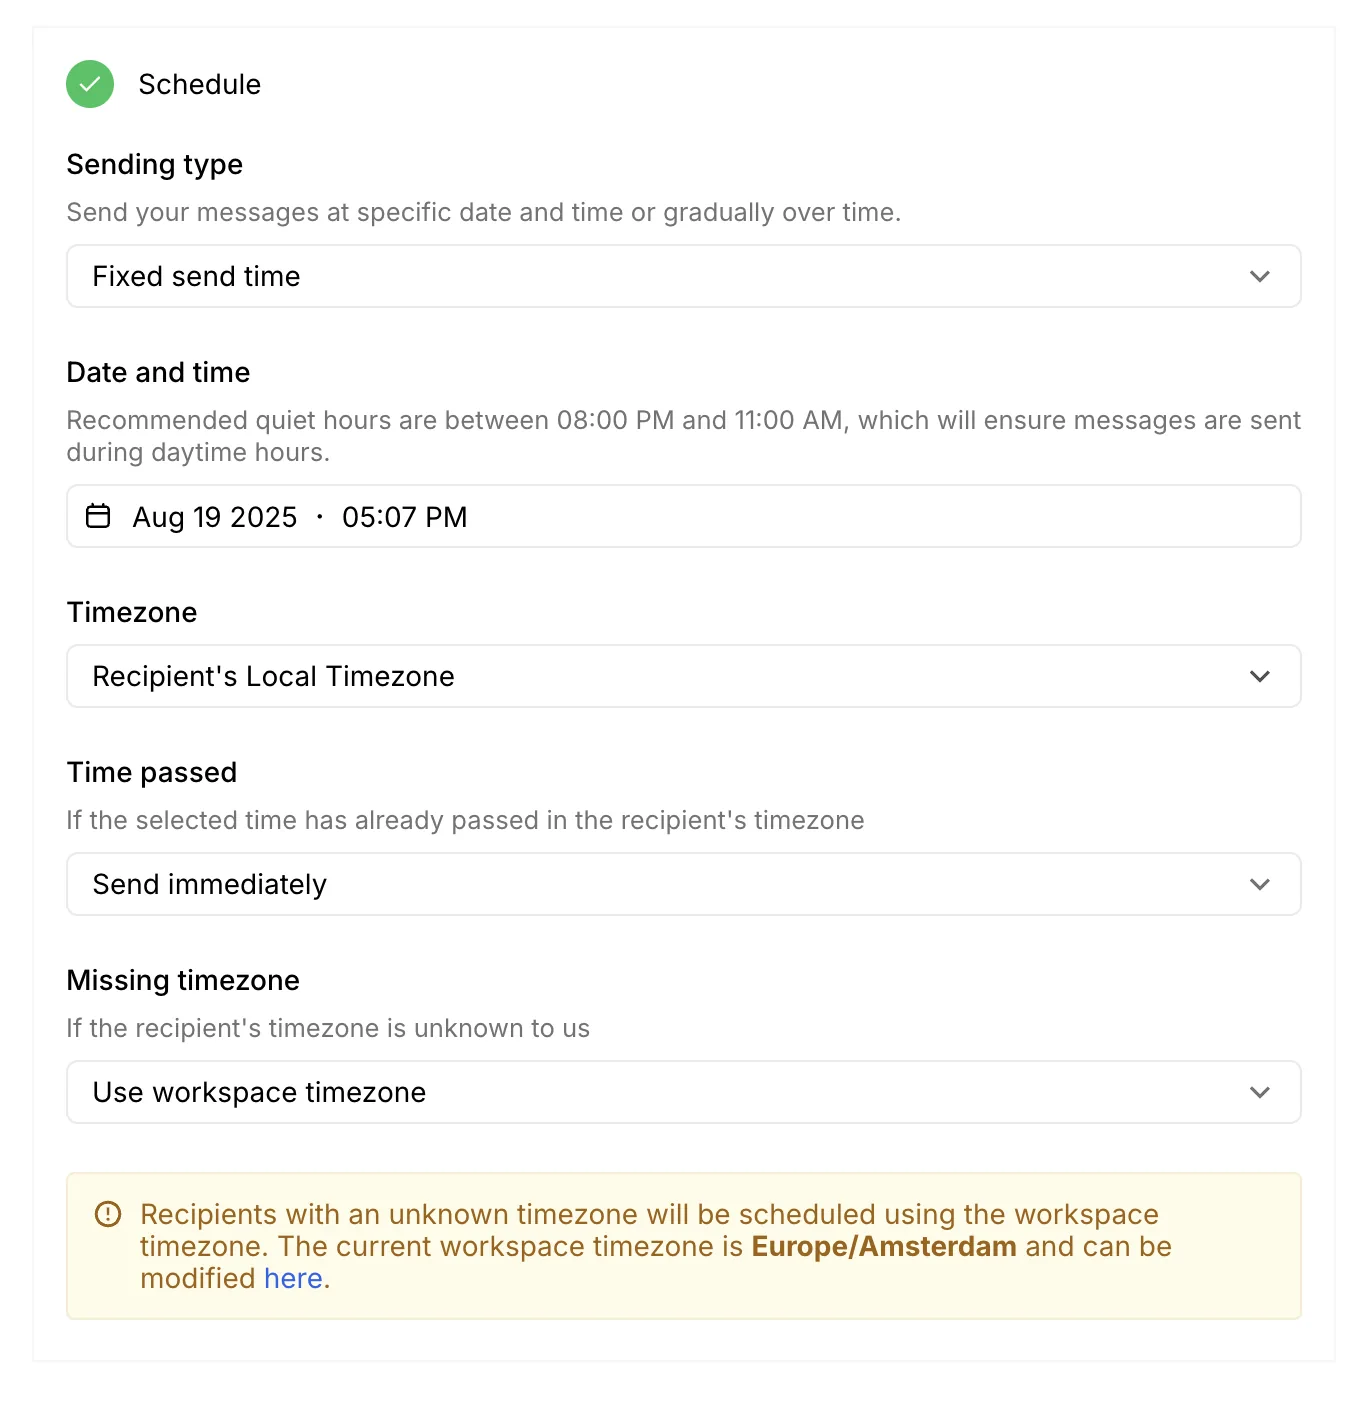This screenshot has height=1404, width=1370.
Task: Follow the 'here' link to modify timezone
Action: pos(293,1278)
